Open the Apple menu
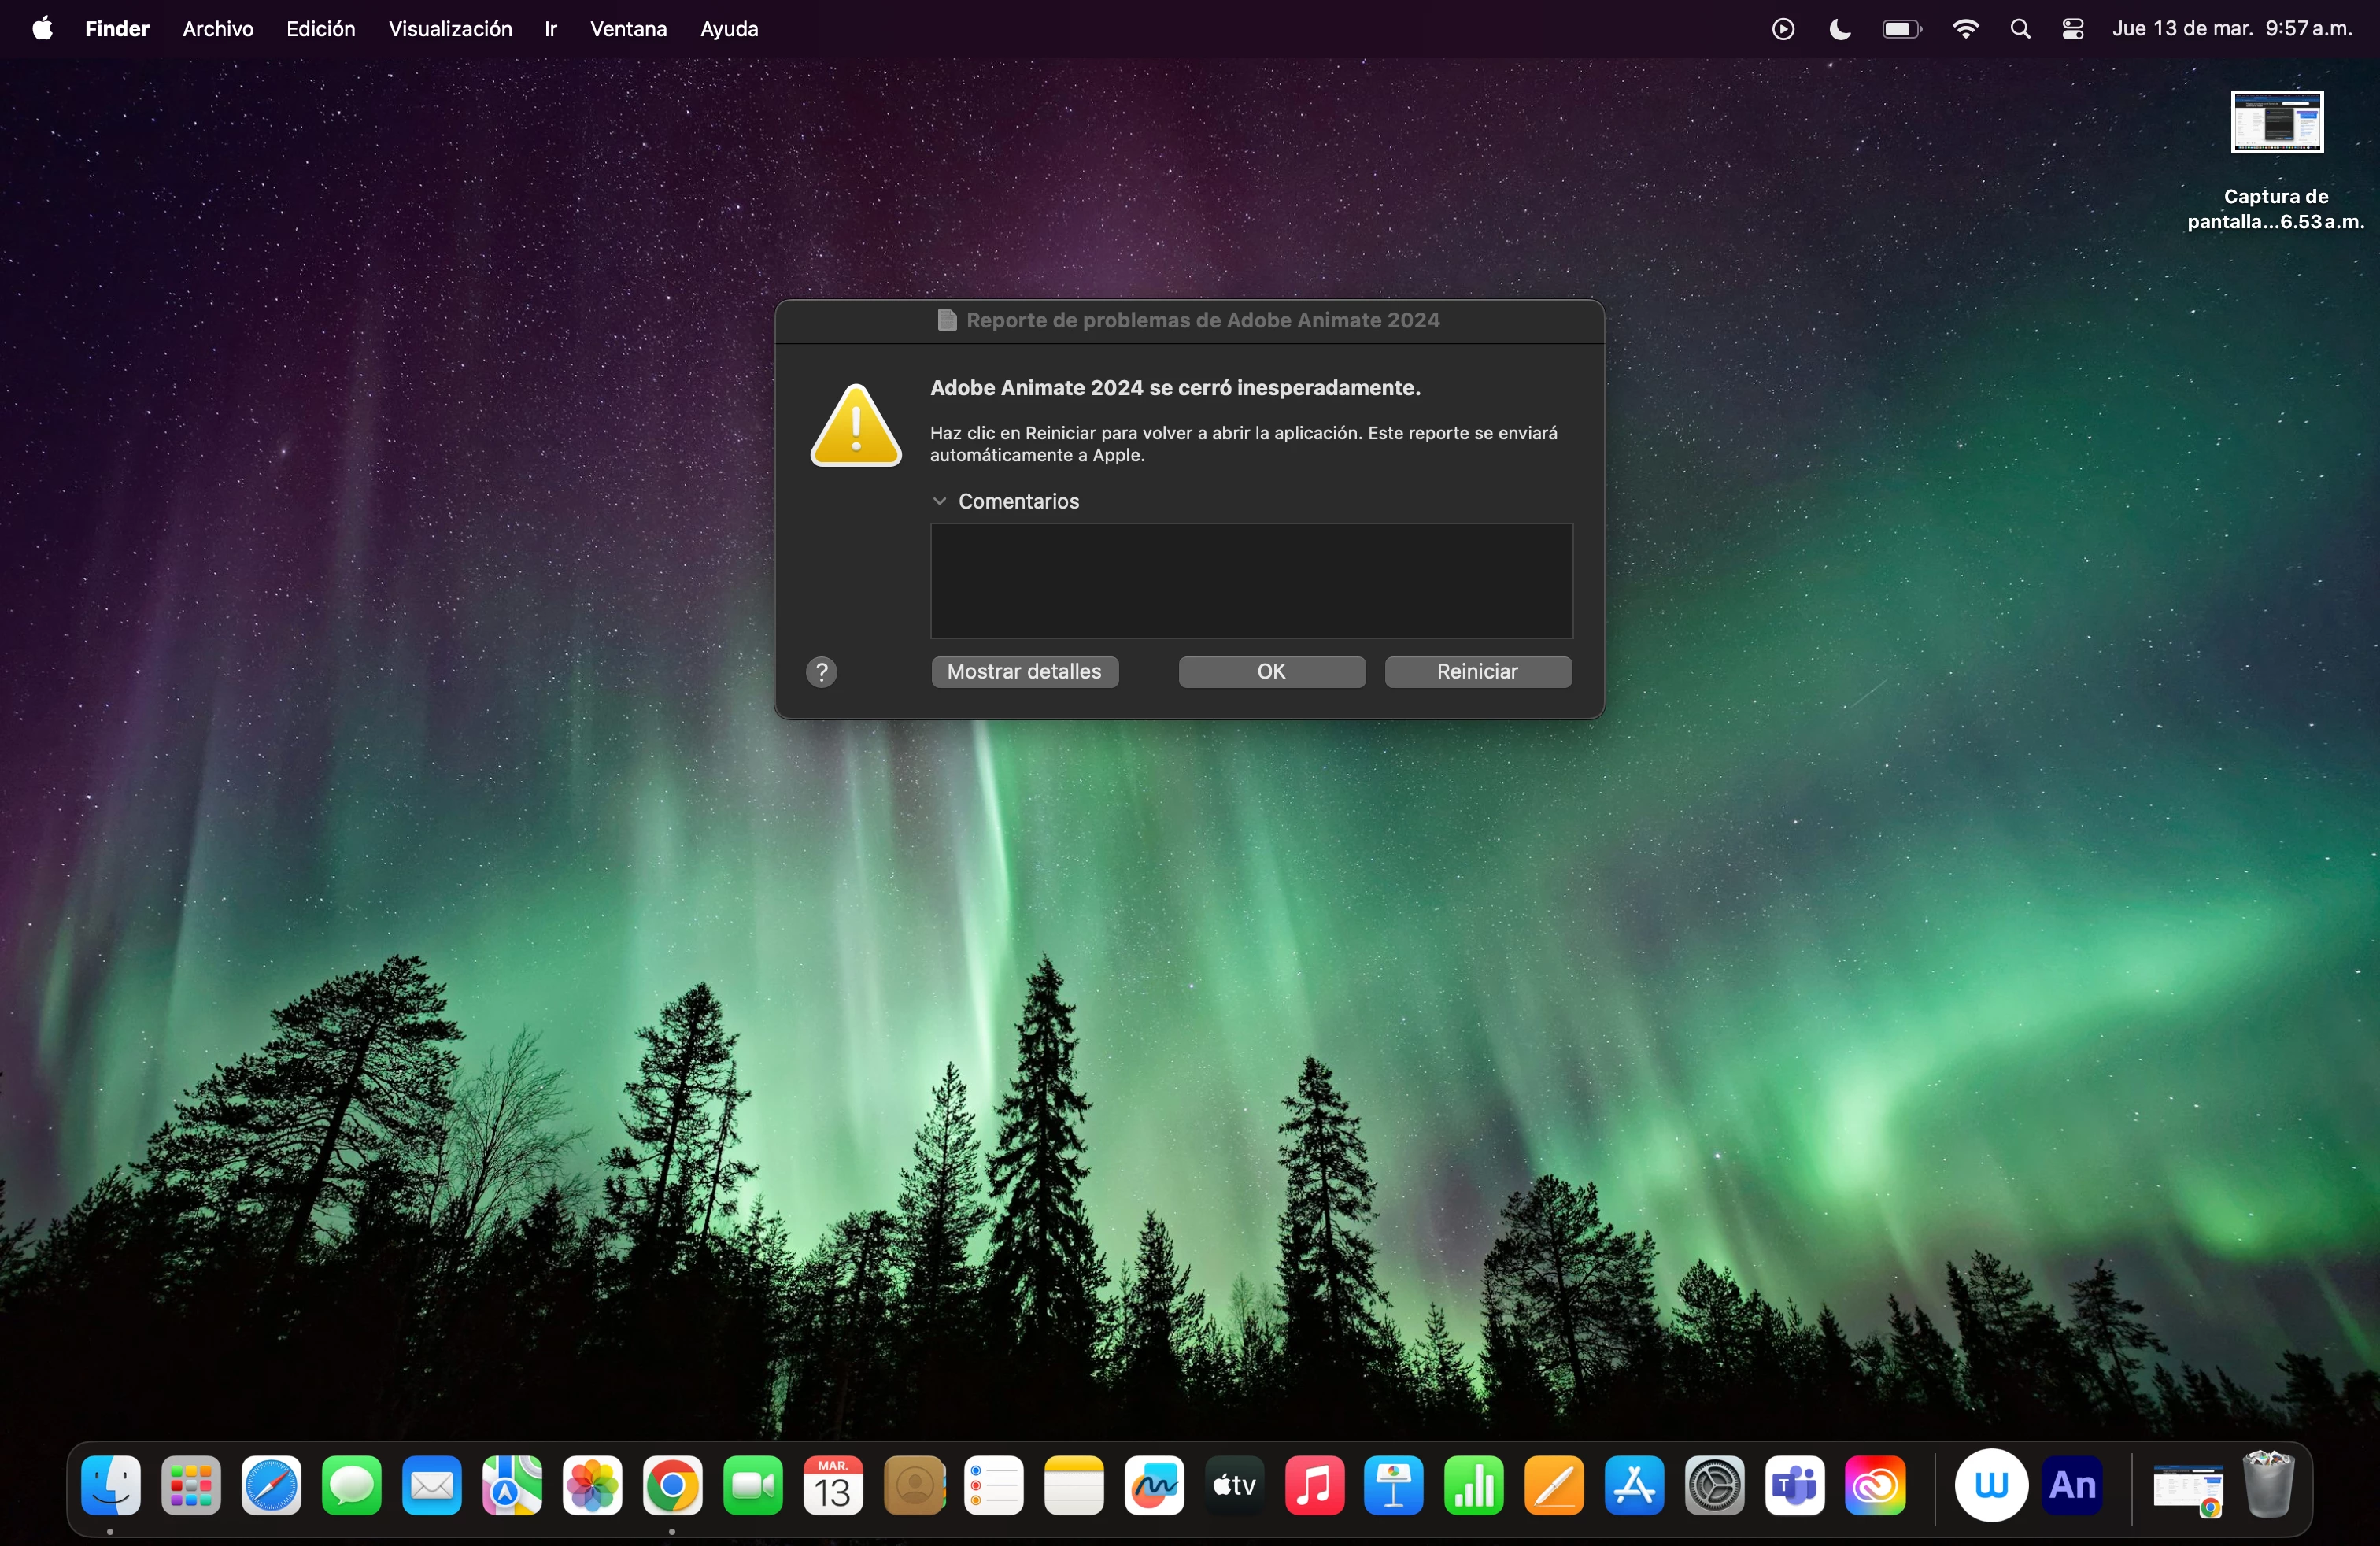The width and height of the screenshot is (2380, 1546). [42, 29]
